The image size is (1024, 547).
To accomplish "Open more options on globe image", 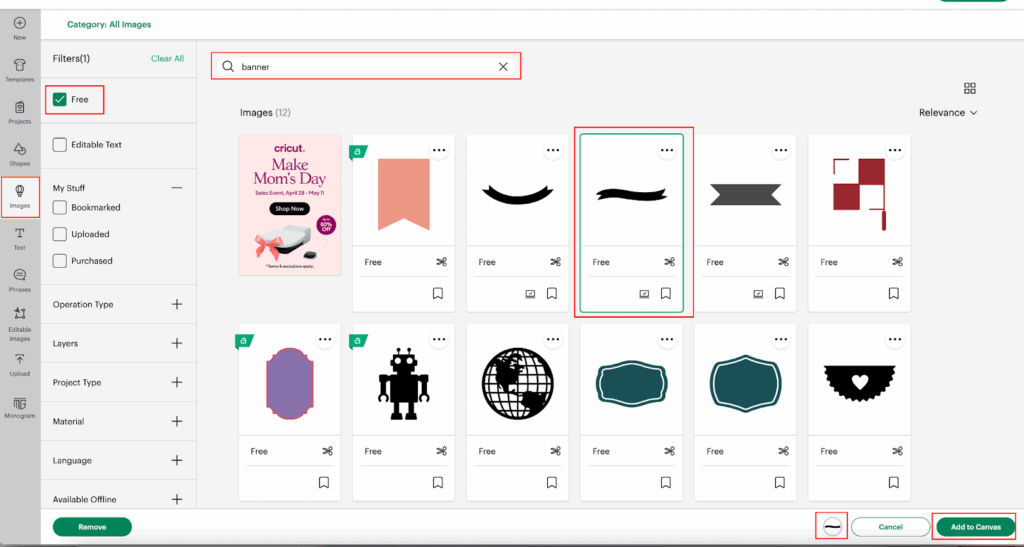I will [553, 339].
